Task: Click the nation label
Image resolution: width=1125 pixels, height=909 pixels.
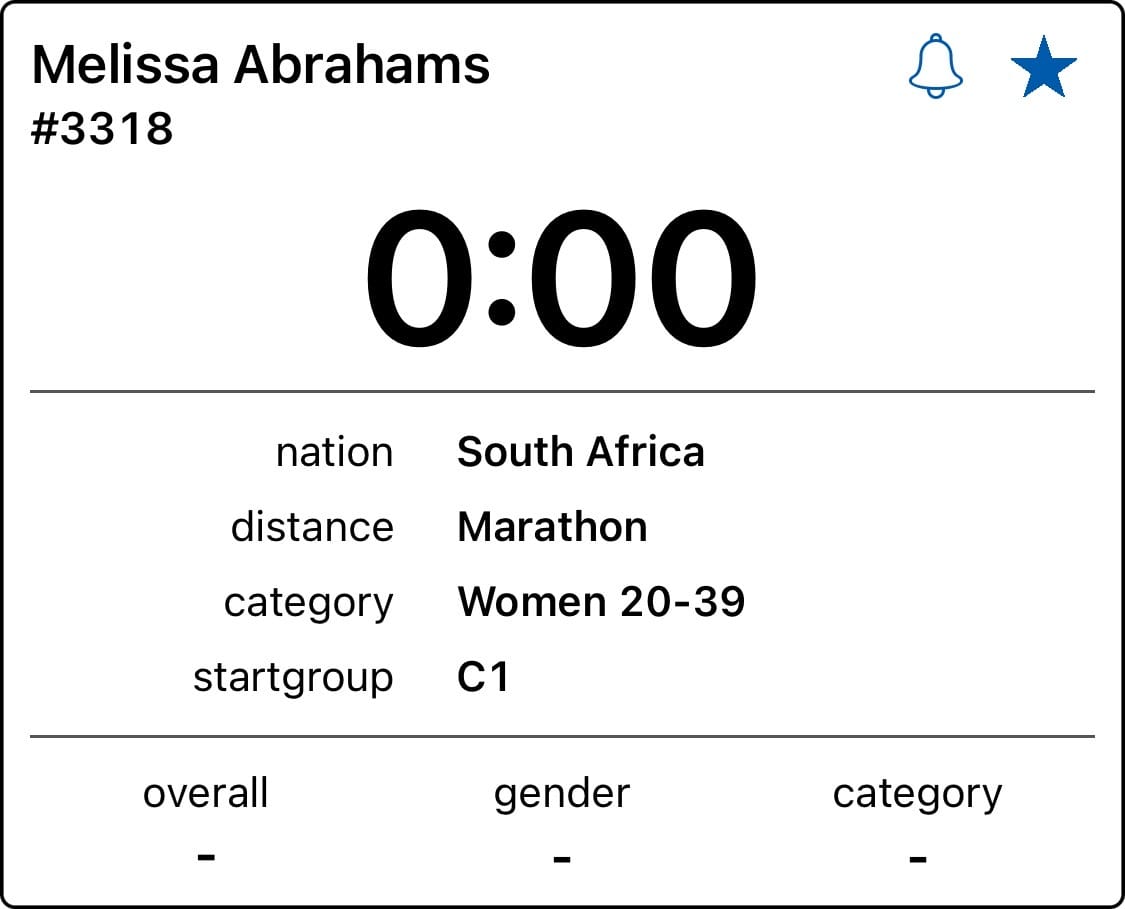Action: click(x=334, y=452)
